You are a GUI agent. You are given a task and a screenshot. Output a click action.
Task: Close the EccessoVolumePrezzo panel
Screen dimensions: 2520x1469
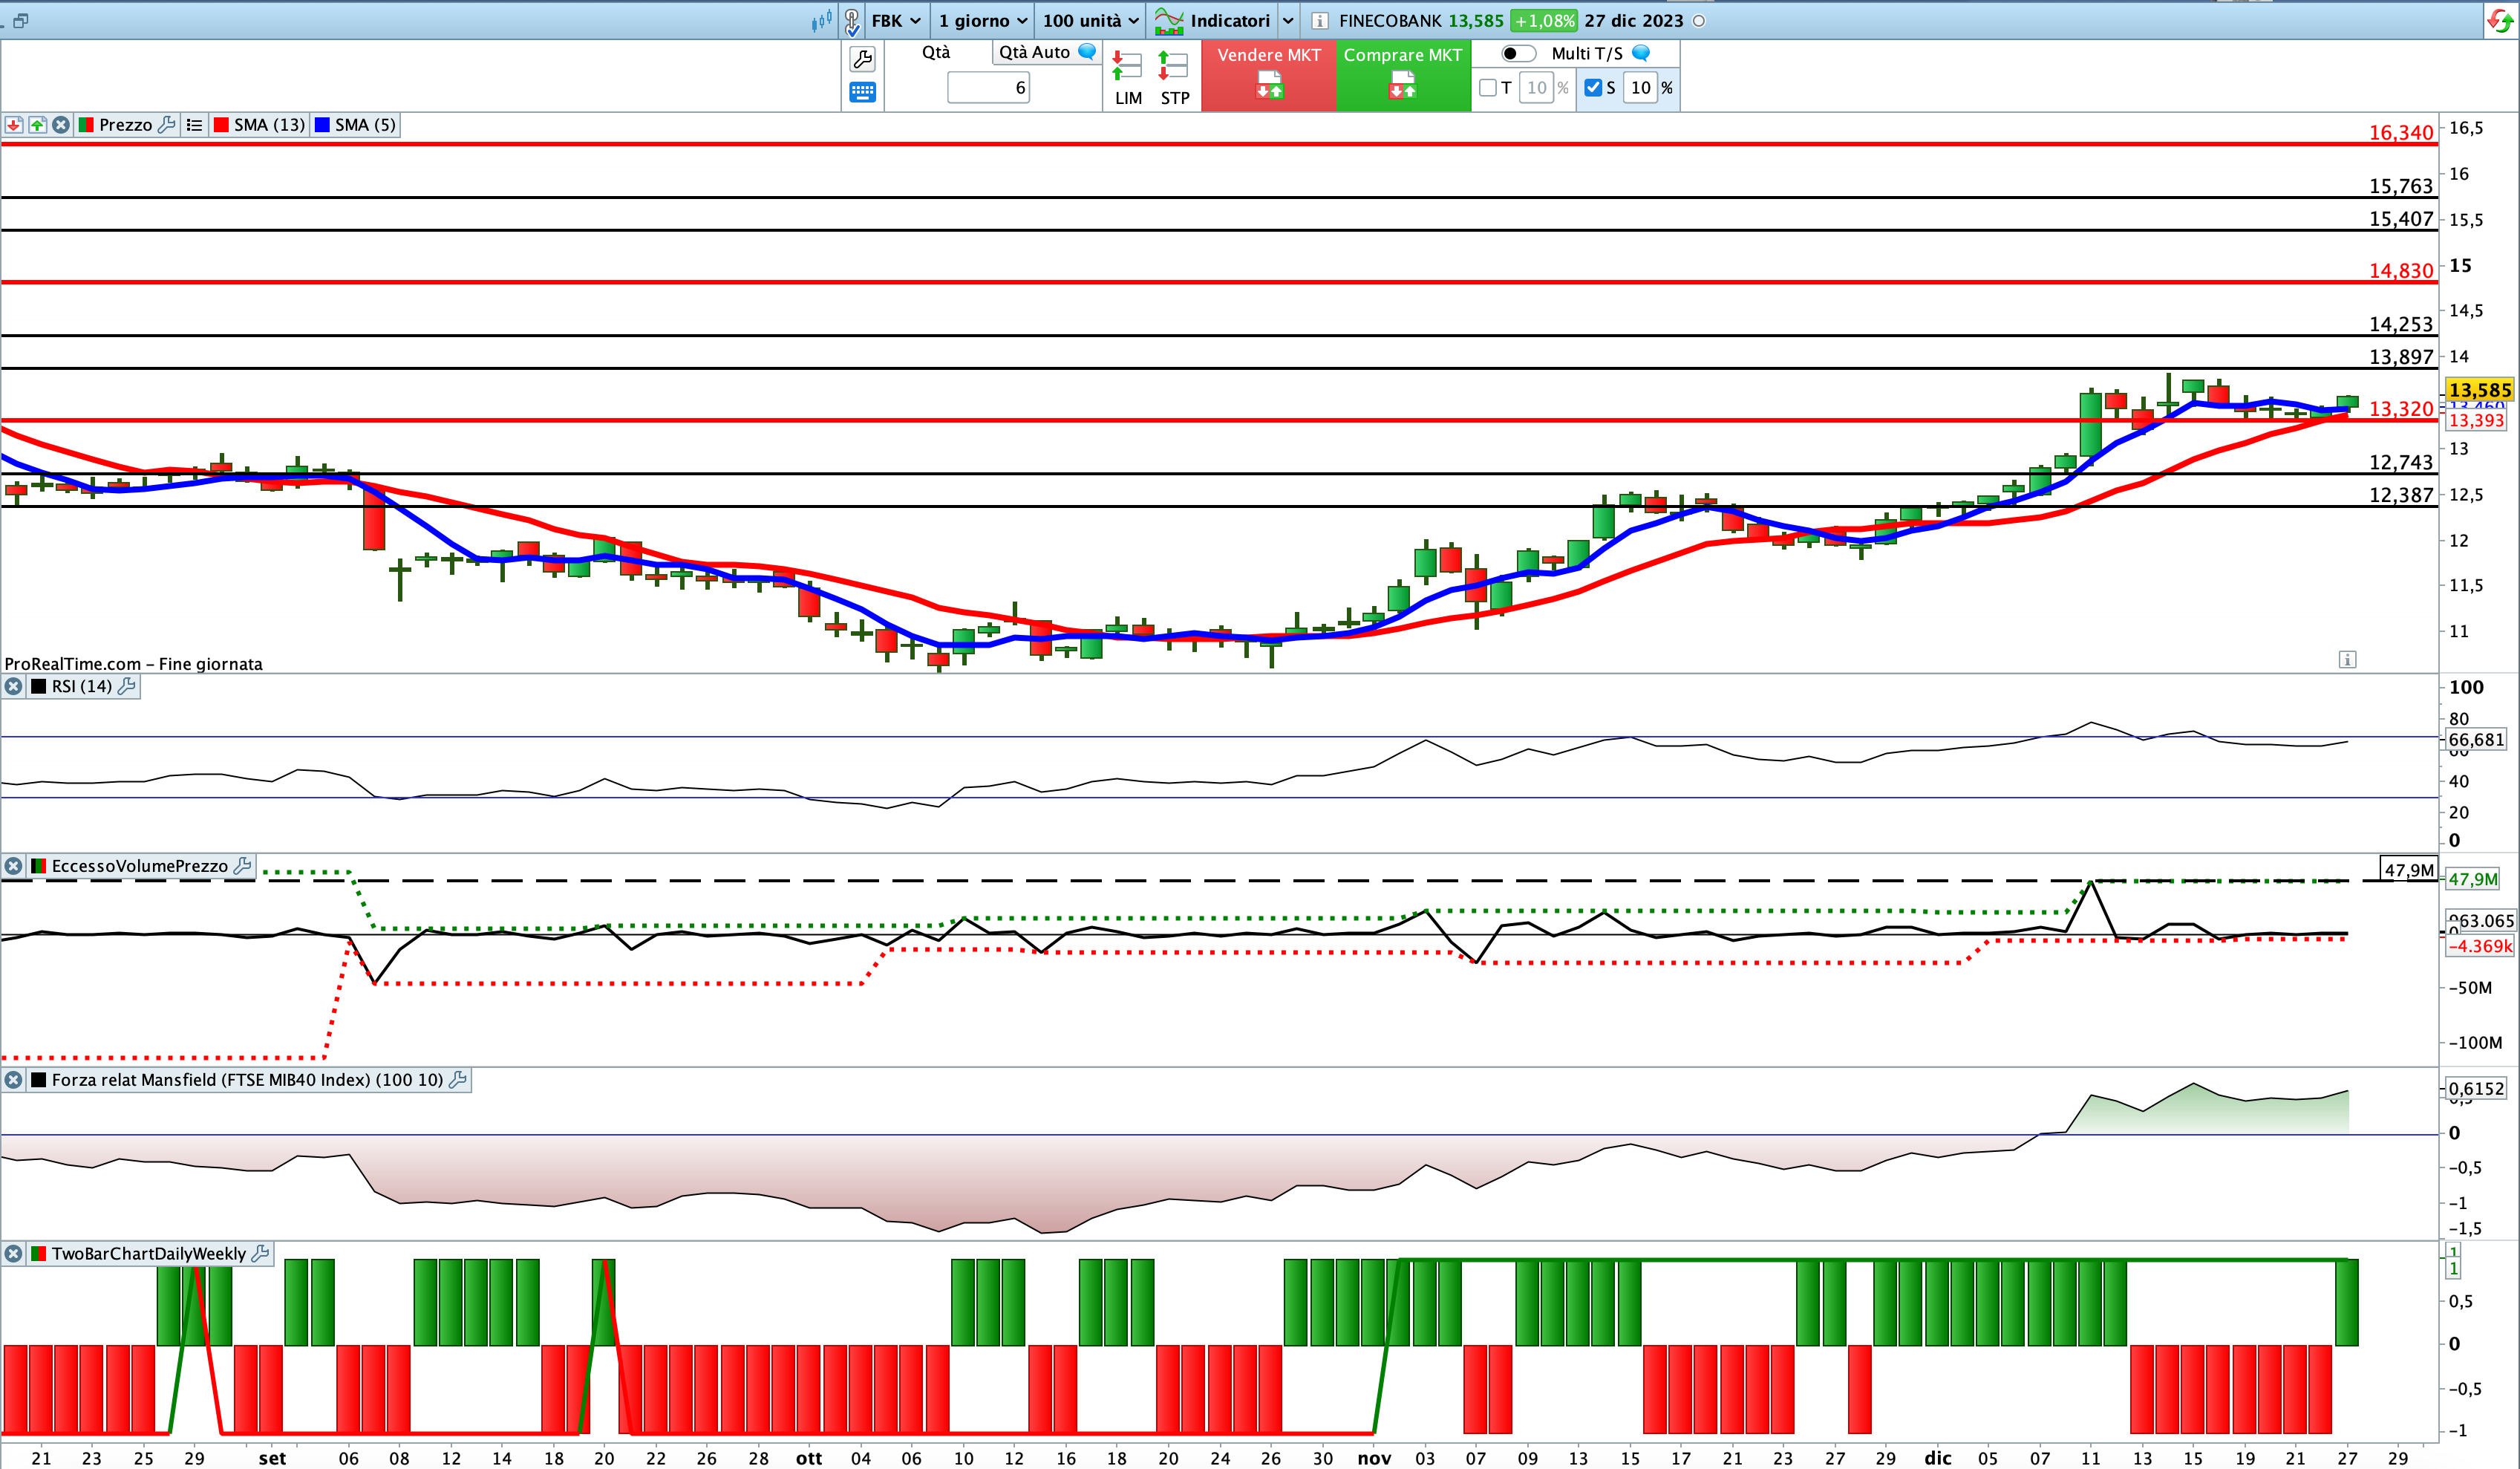tap(13, 866)
